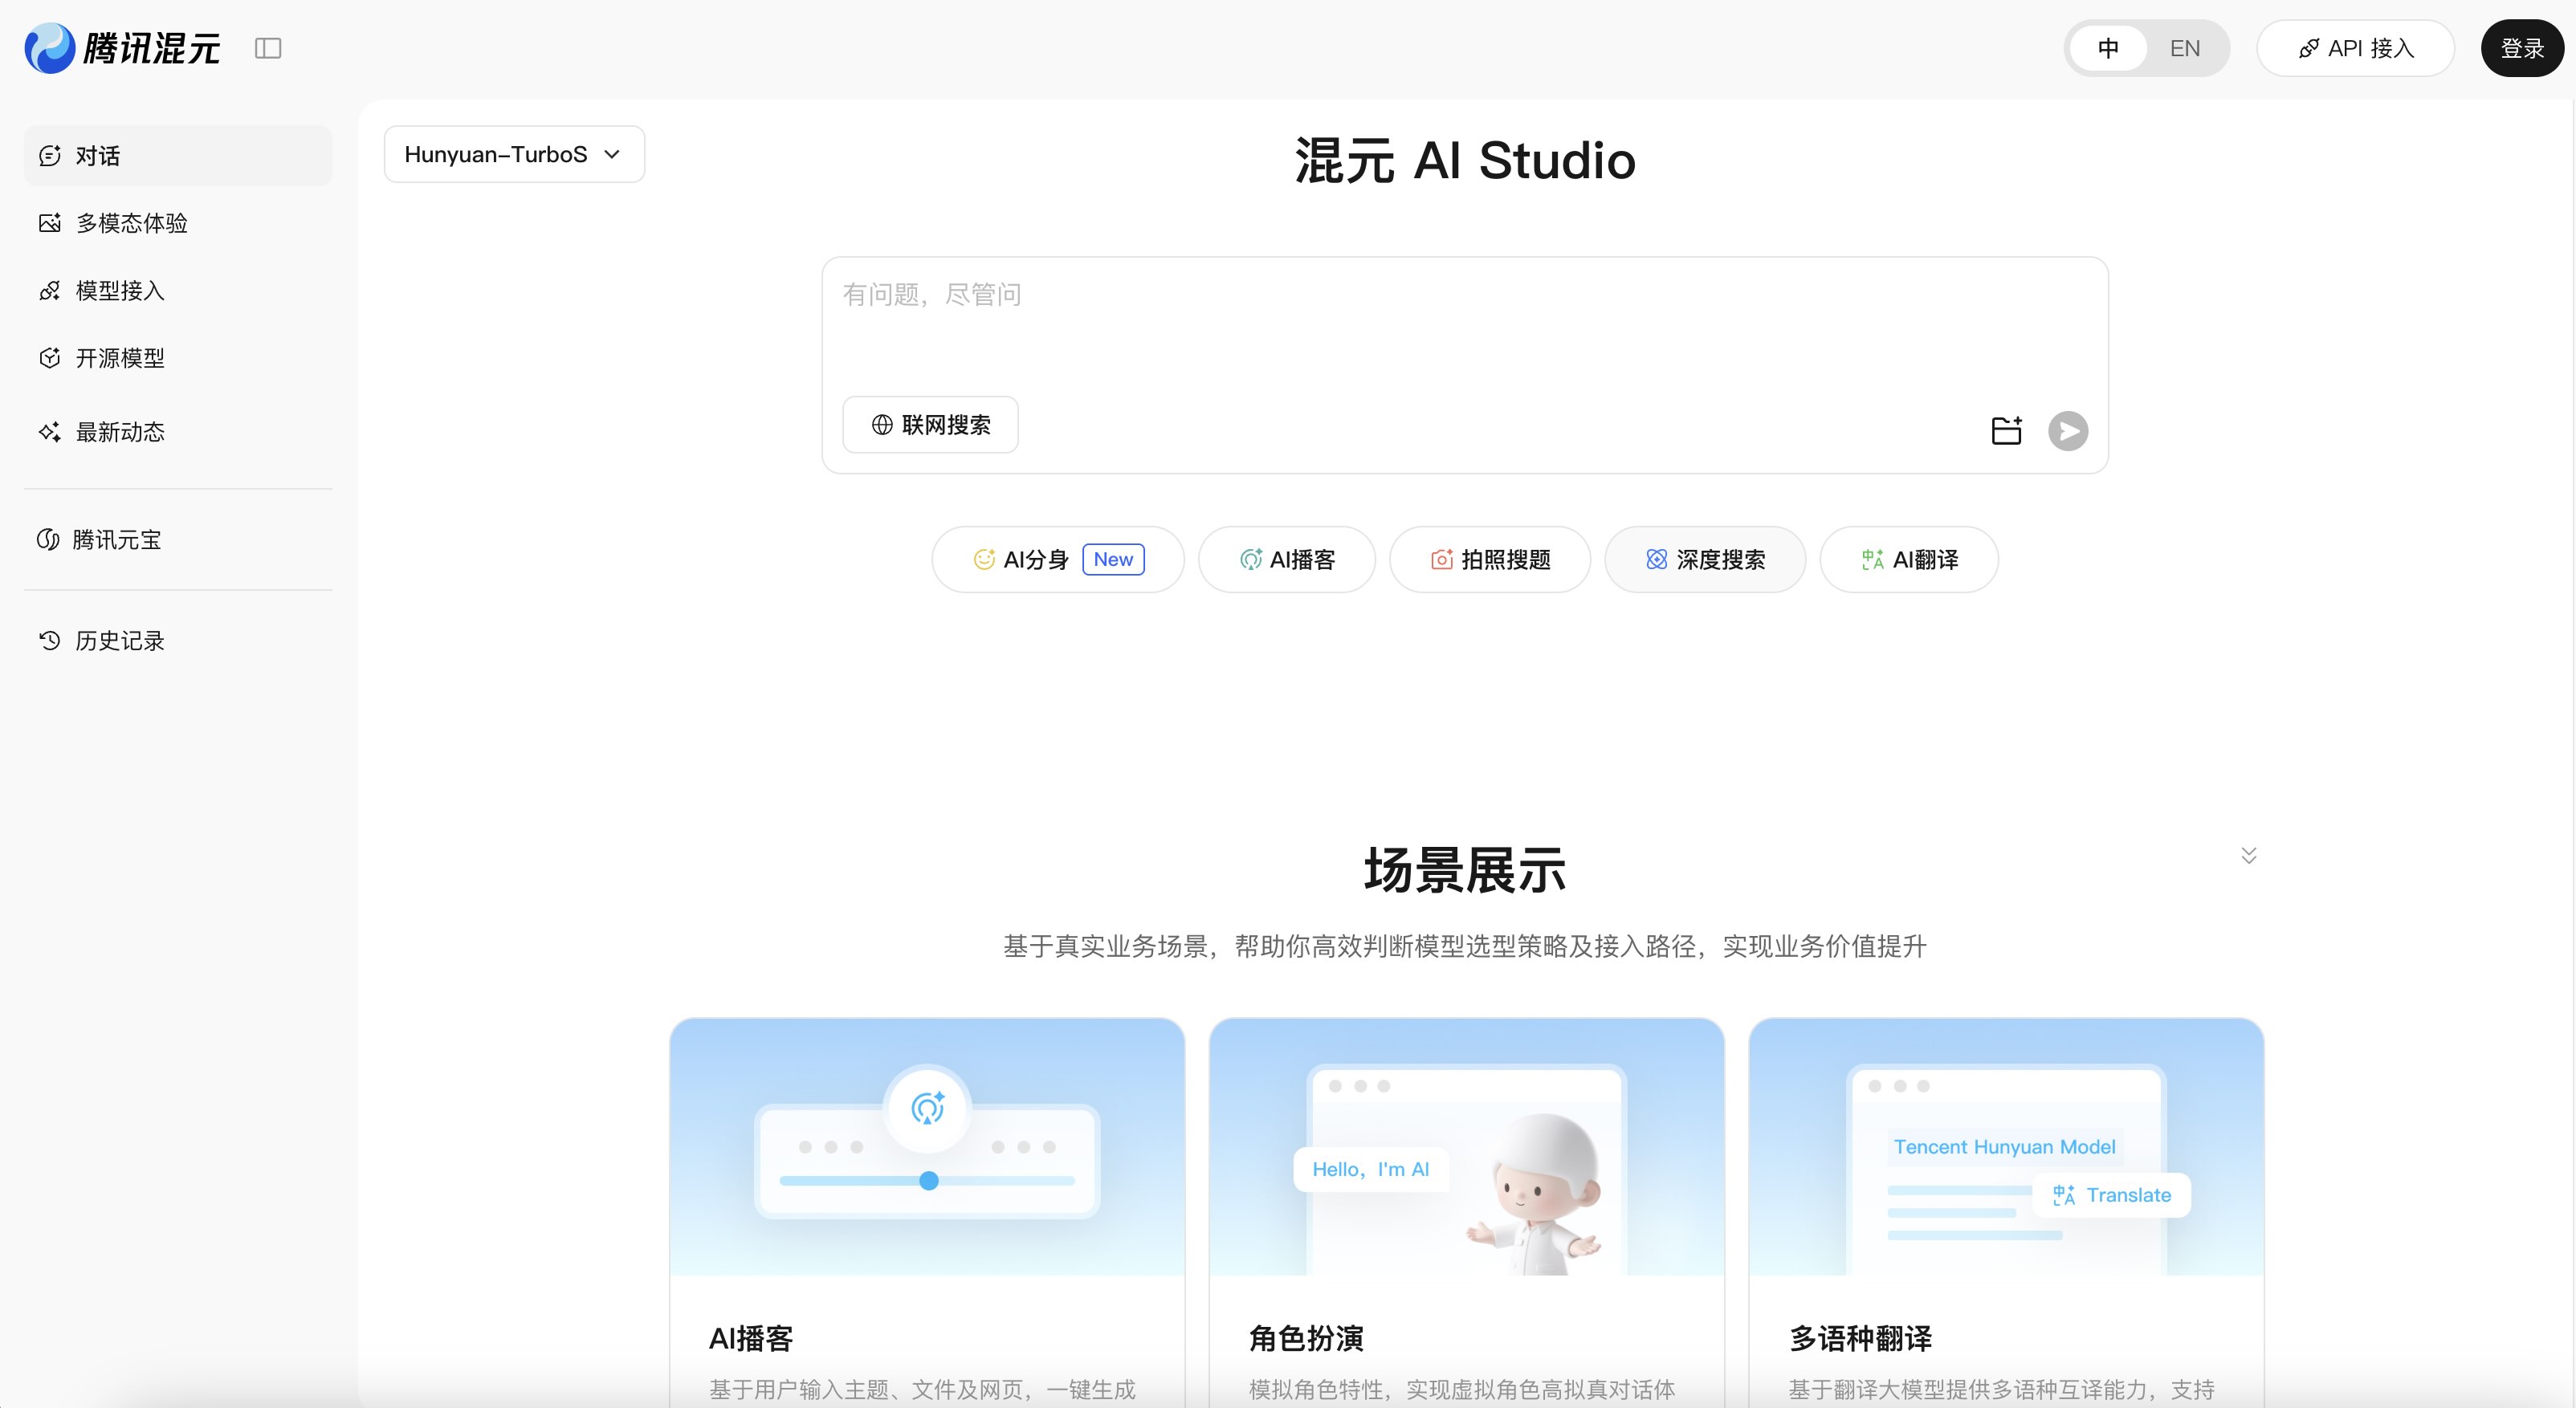The image size is (2576, 1408).
Task: Collapse the sidebar using the panel icon
Action: (x=267, y=47)
